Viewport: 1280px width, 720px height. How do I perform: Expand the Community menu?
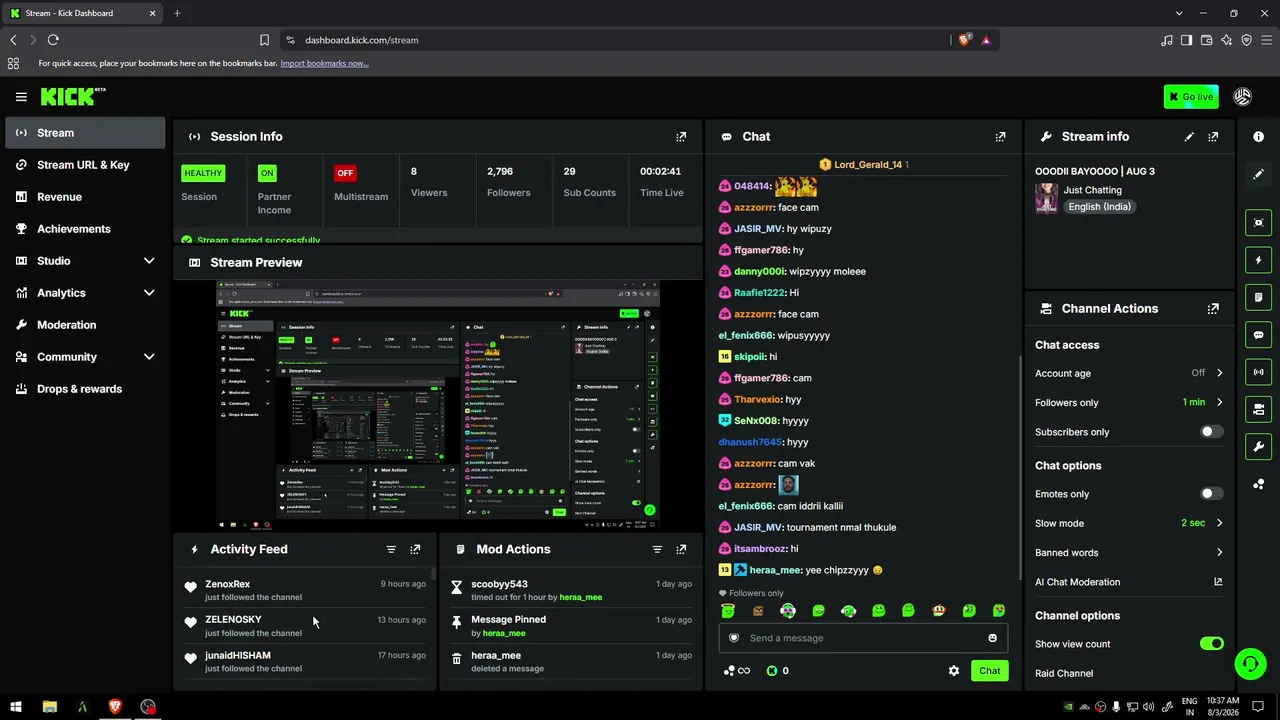tap(86, 357)
